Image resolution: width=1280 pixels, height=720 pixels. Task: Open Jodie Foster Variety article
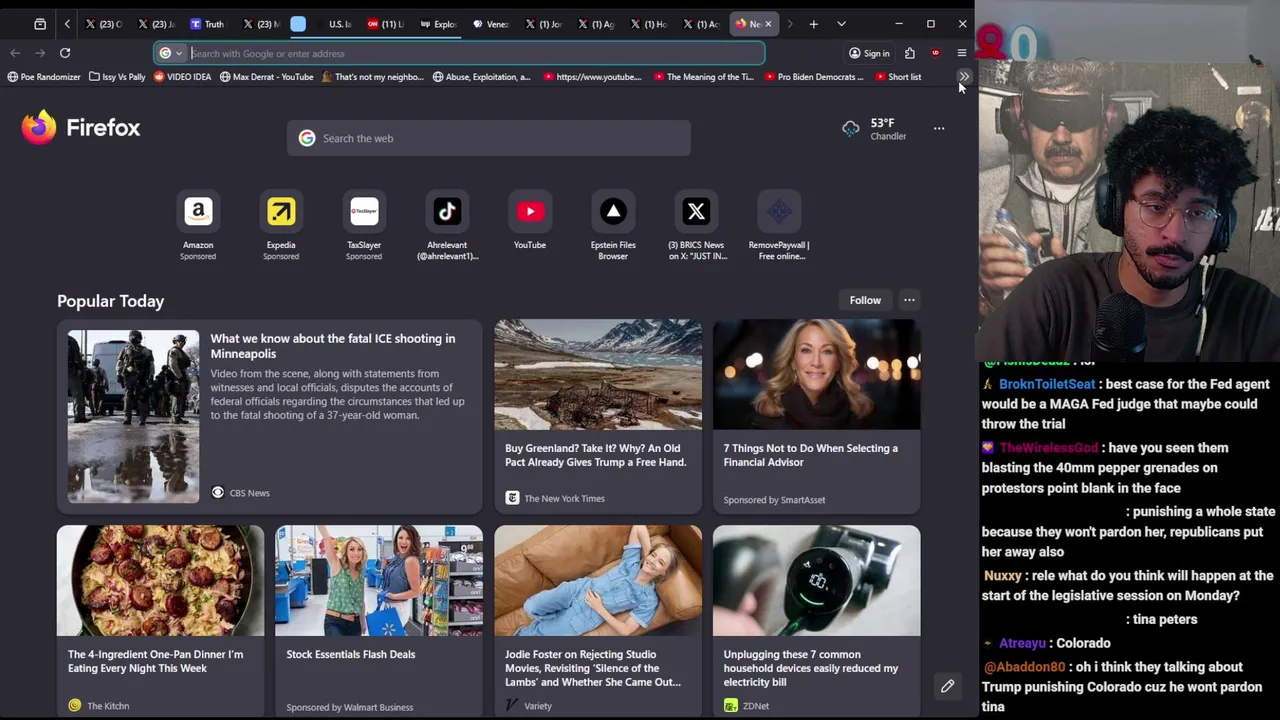tap(597, 622)
